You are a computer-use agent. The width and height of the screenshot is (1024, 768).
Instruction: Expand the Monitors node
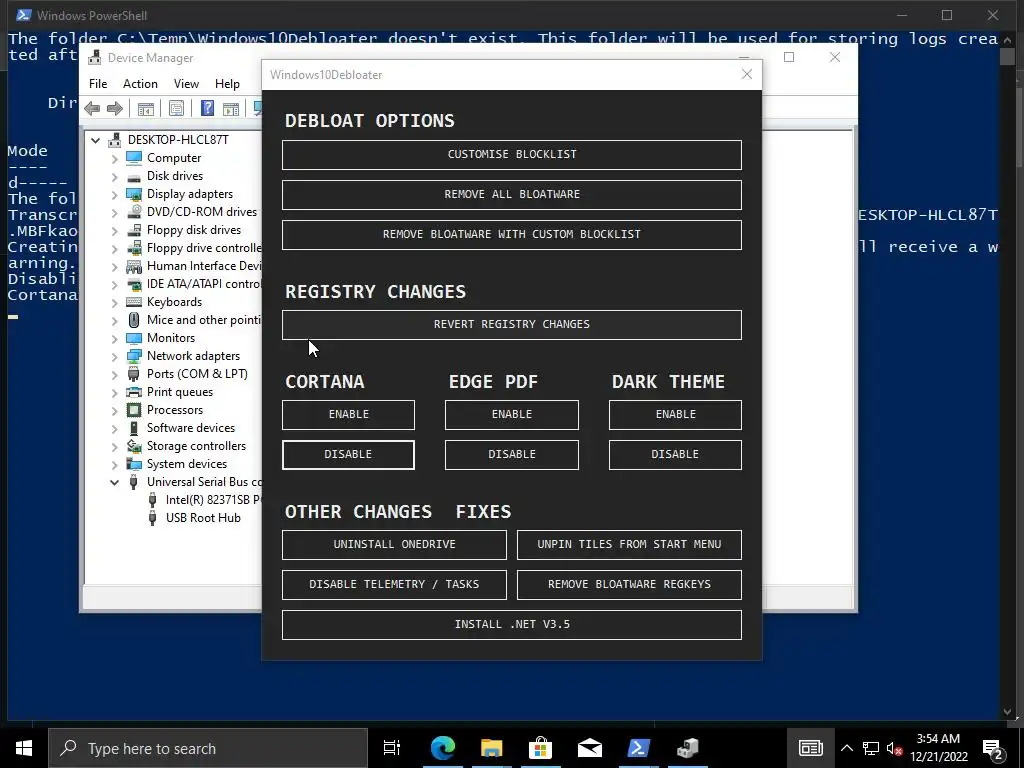tap(114, 338)
